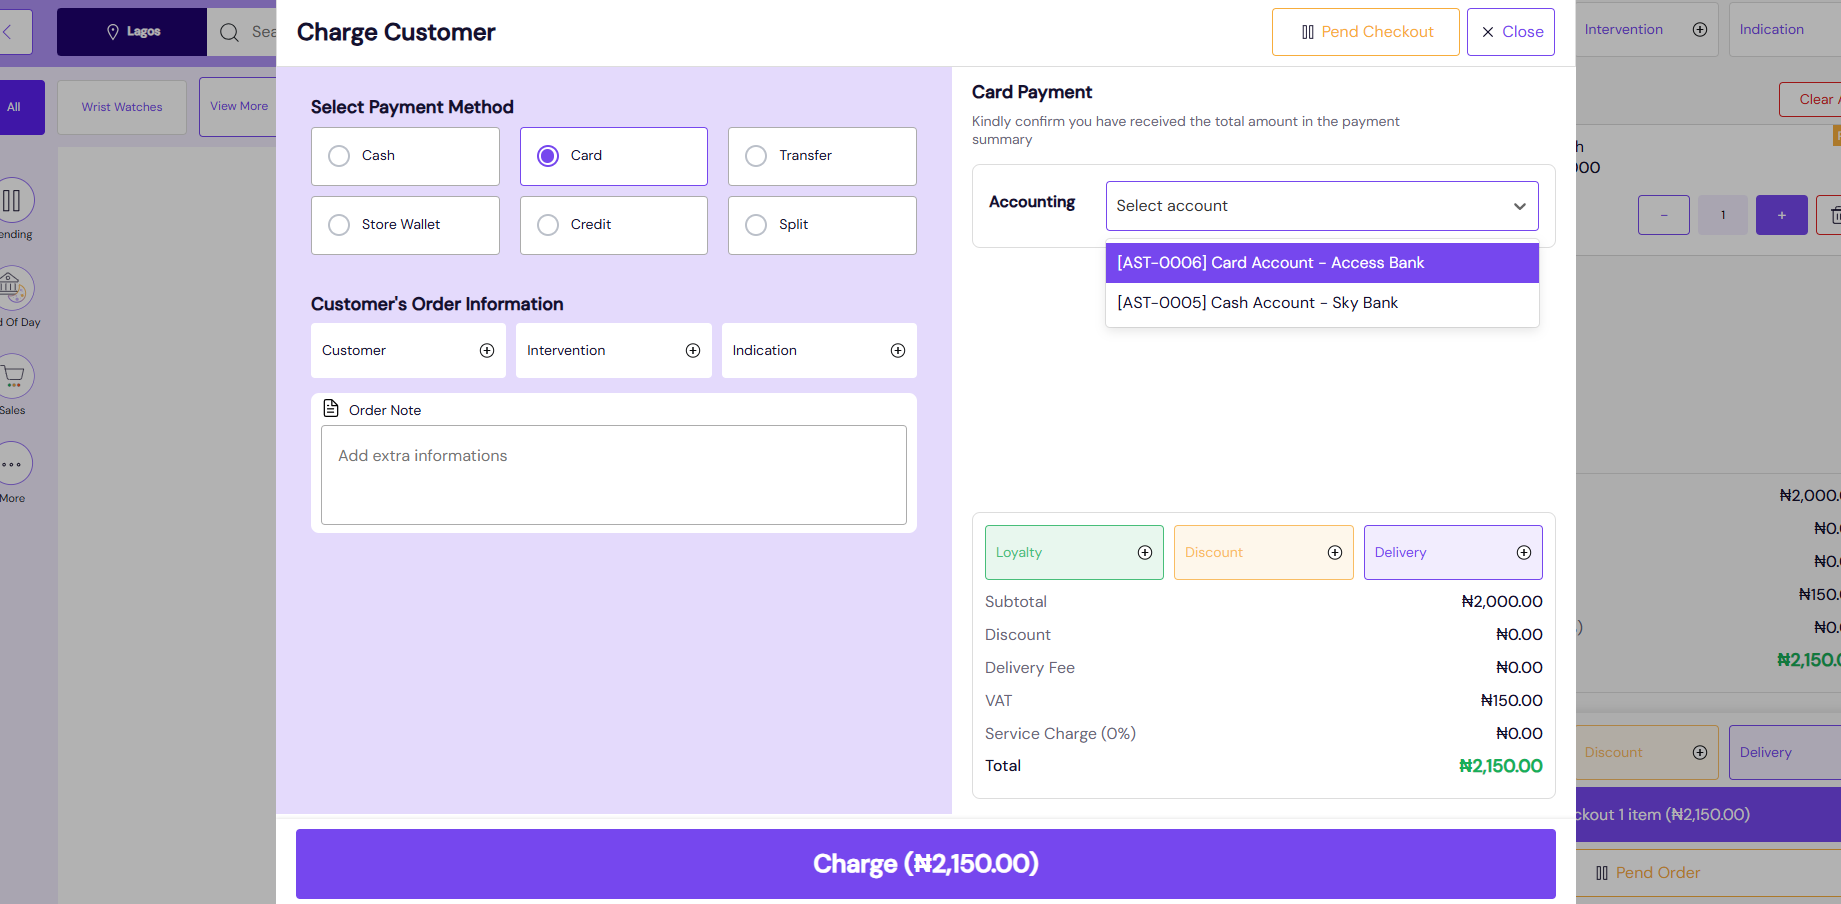The image size is (1841, 904).
Task: Add Discount in the payment summary
Action: point(1263,553)
